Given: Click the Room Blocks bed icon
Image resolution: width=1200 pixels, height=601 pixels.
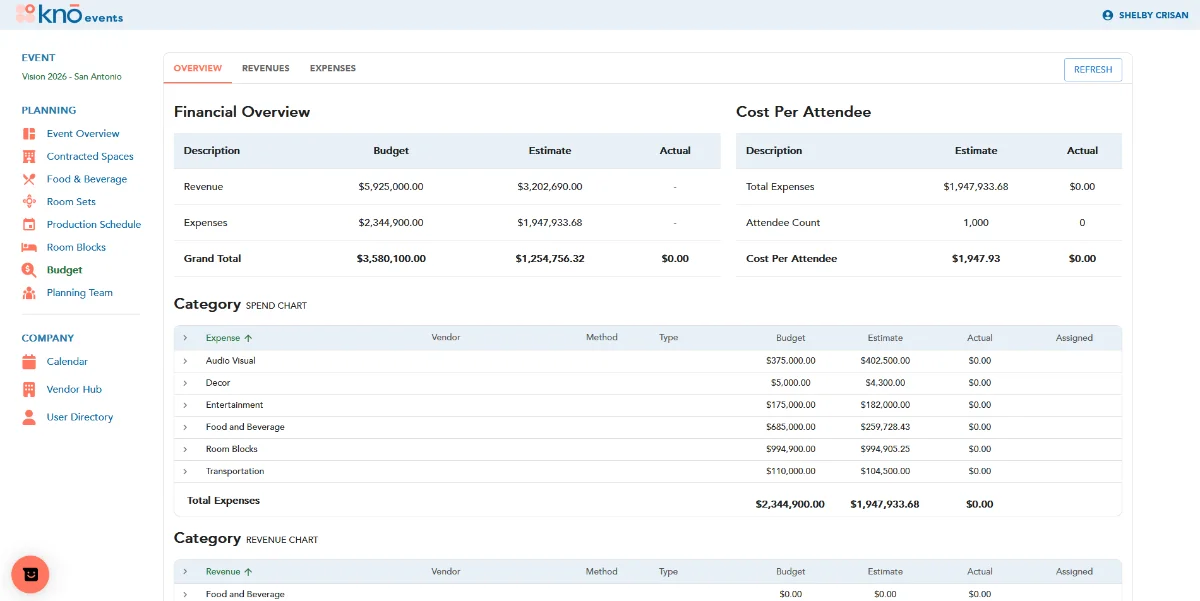Looking at the screenshot, I should point(29,247).
